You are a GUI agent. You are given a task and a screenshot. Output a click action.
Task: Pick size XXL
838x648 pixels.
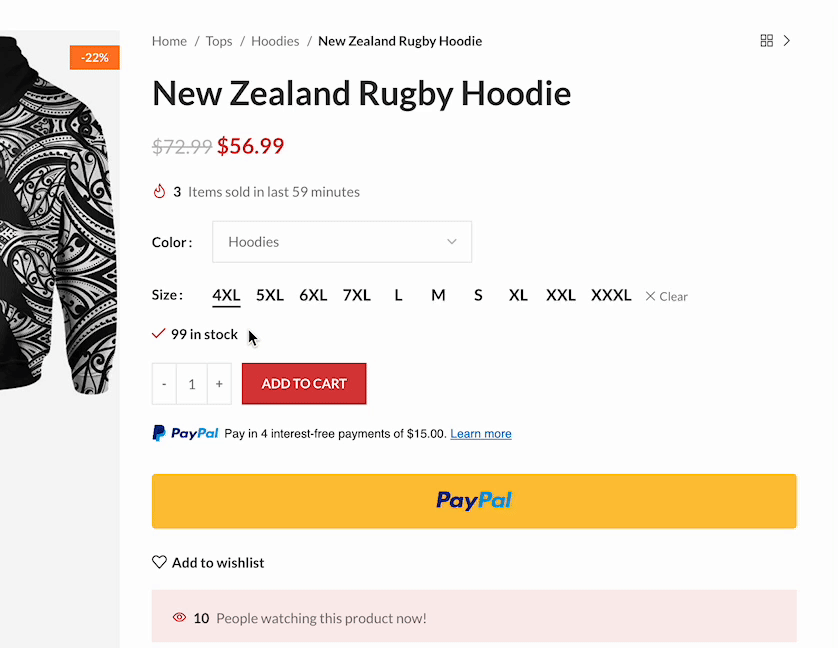[x=561, y=295]
